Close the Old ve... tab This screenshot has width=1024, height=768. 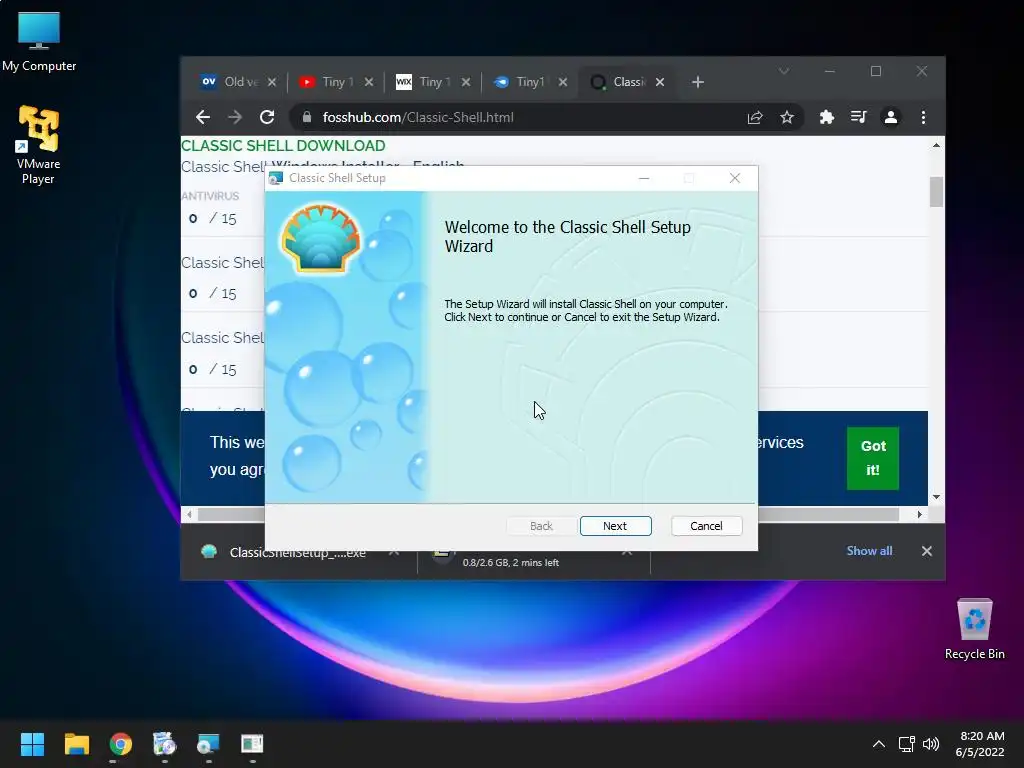tap(272, 82)
